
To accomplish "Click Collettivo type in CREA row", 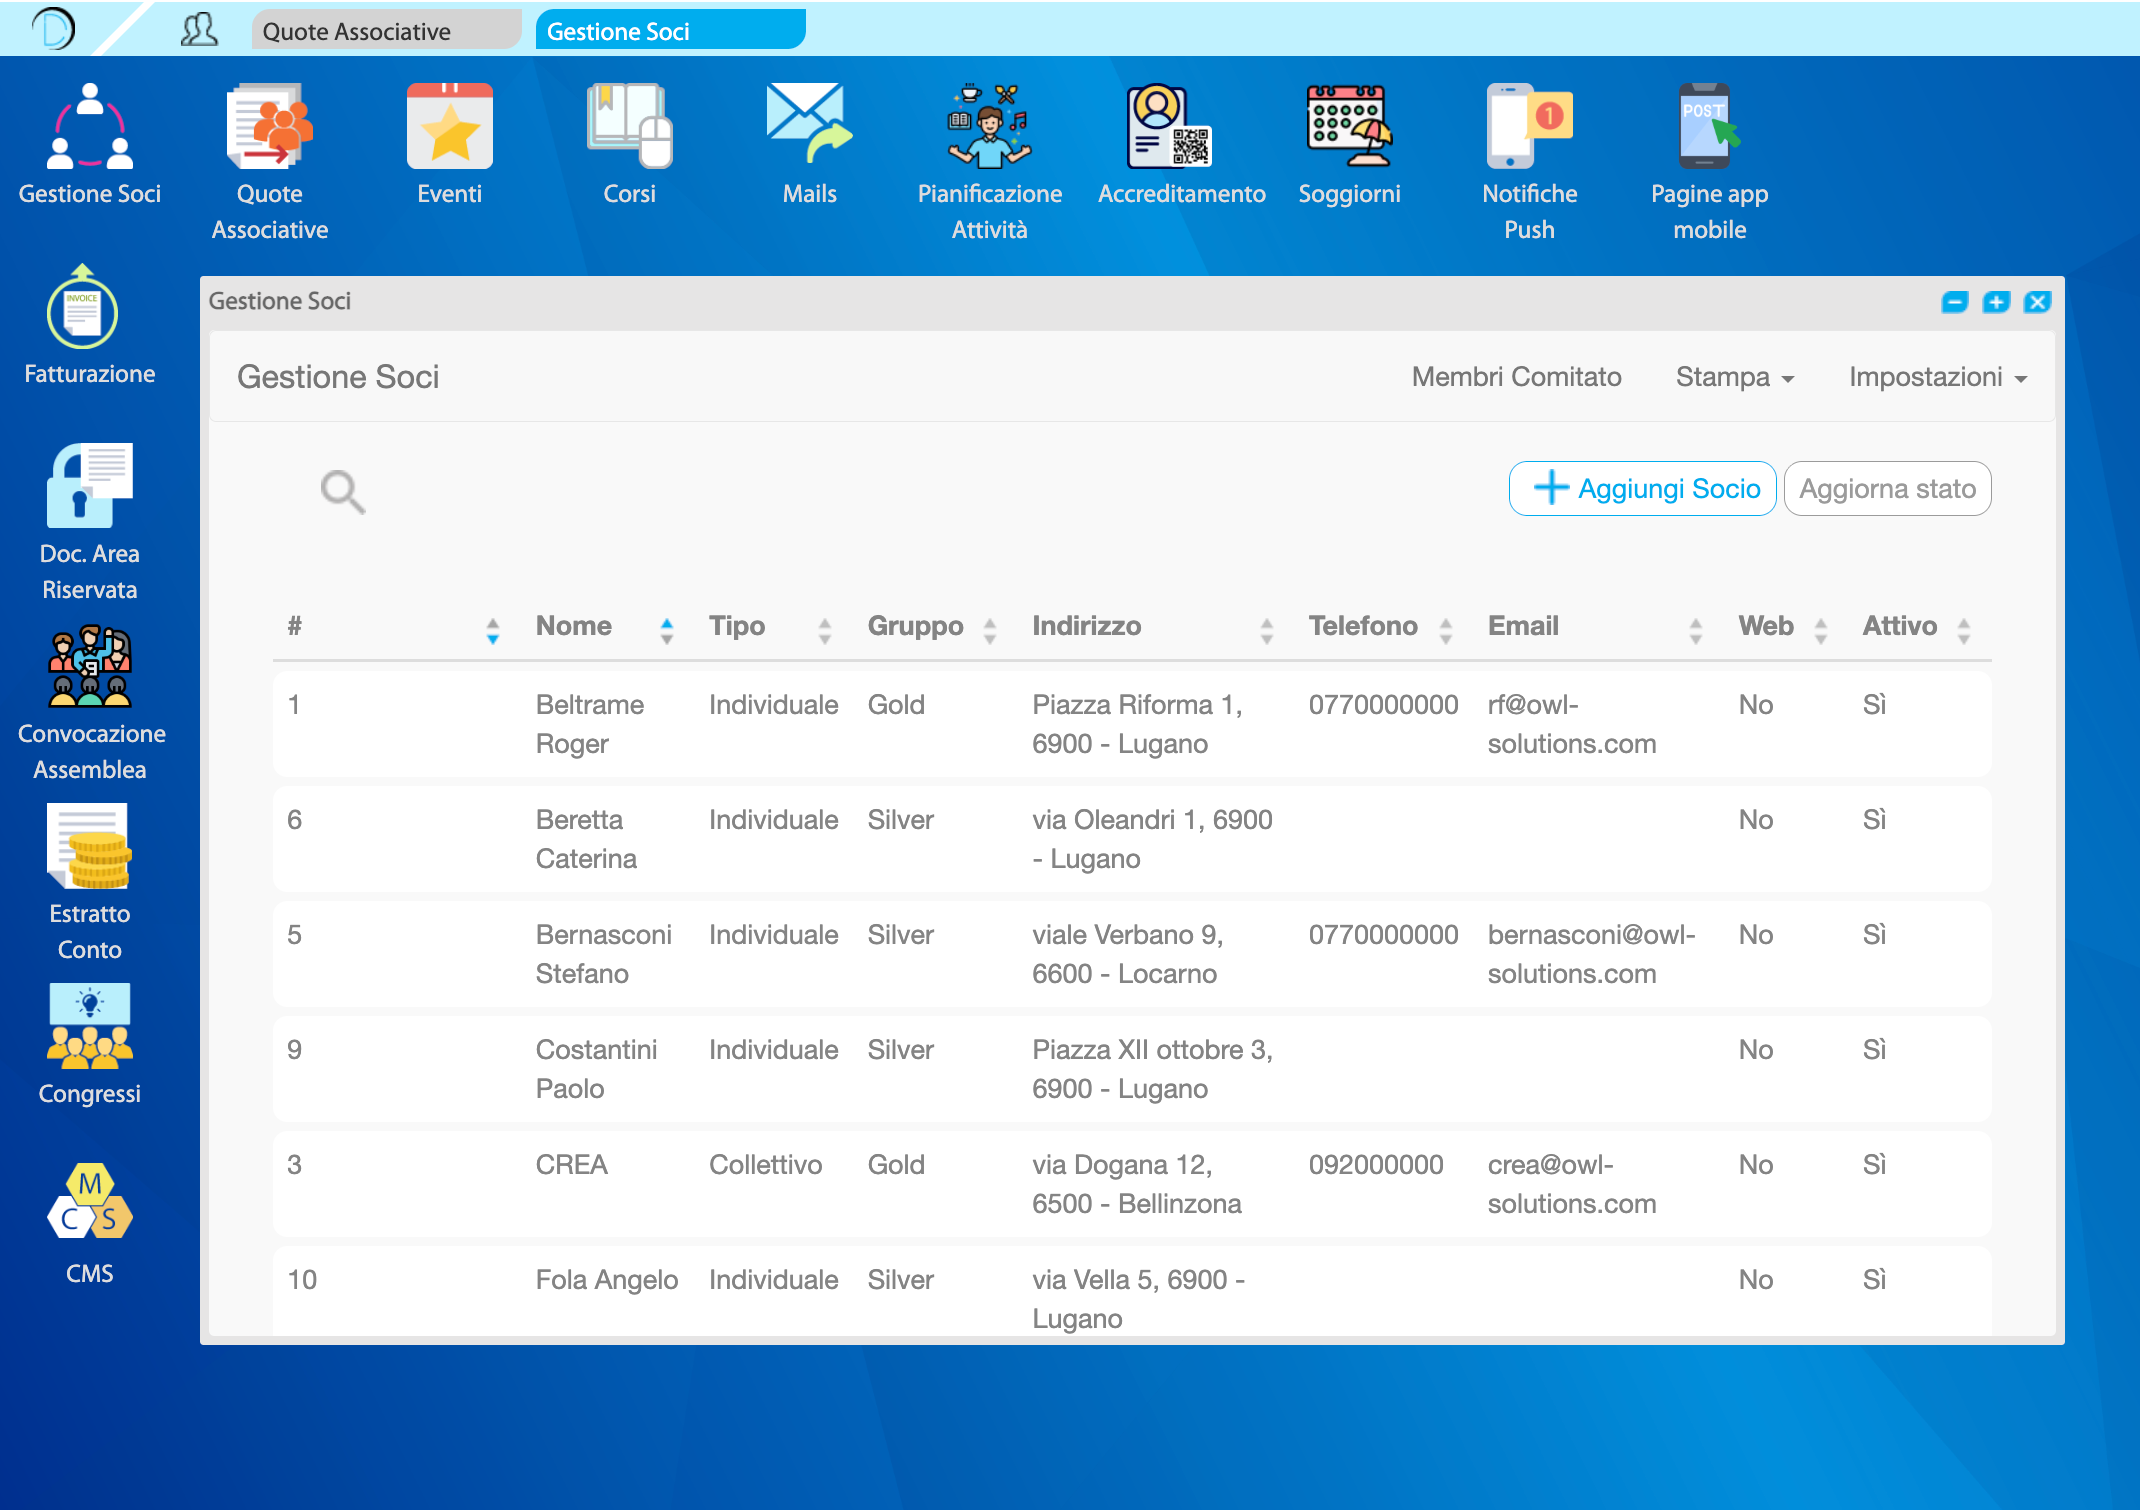I will pyautogui.click(x=766, y=1165).
